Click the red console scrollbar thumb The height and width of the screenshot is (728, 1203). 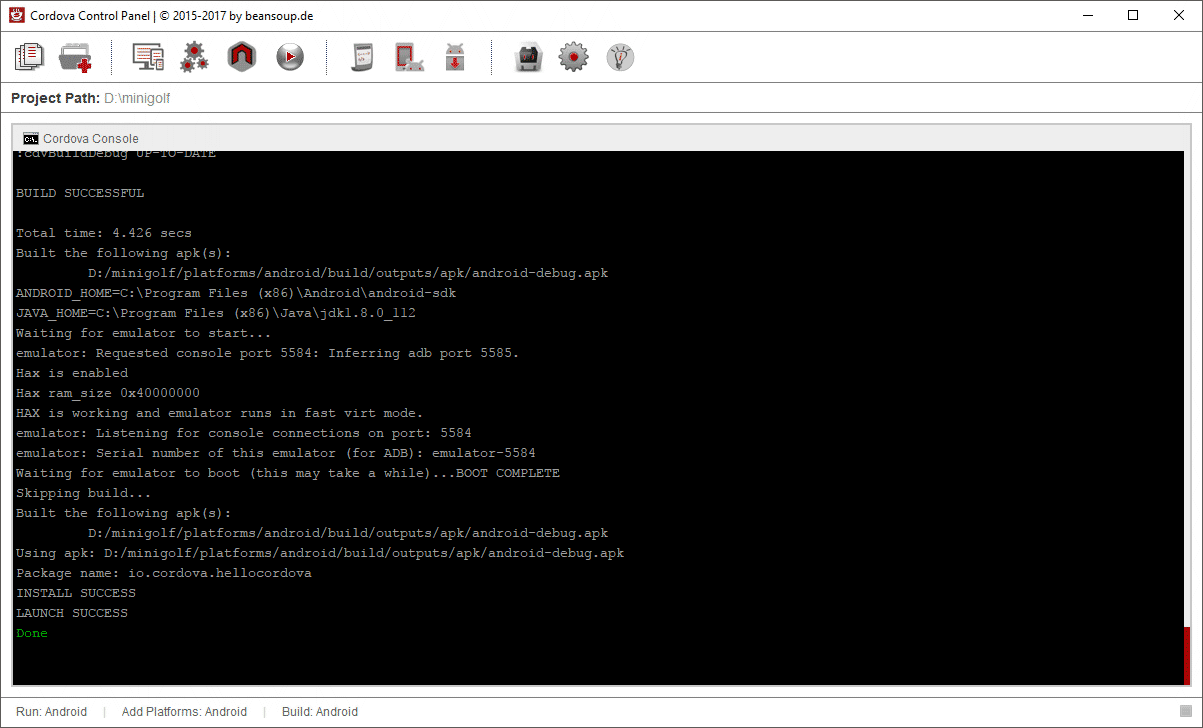[x=1187, y=655]
